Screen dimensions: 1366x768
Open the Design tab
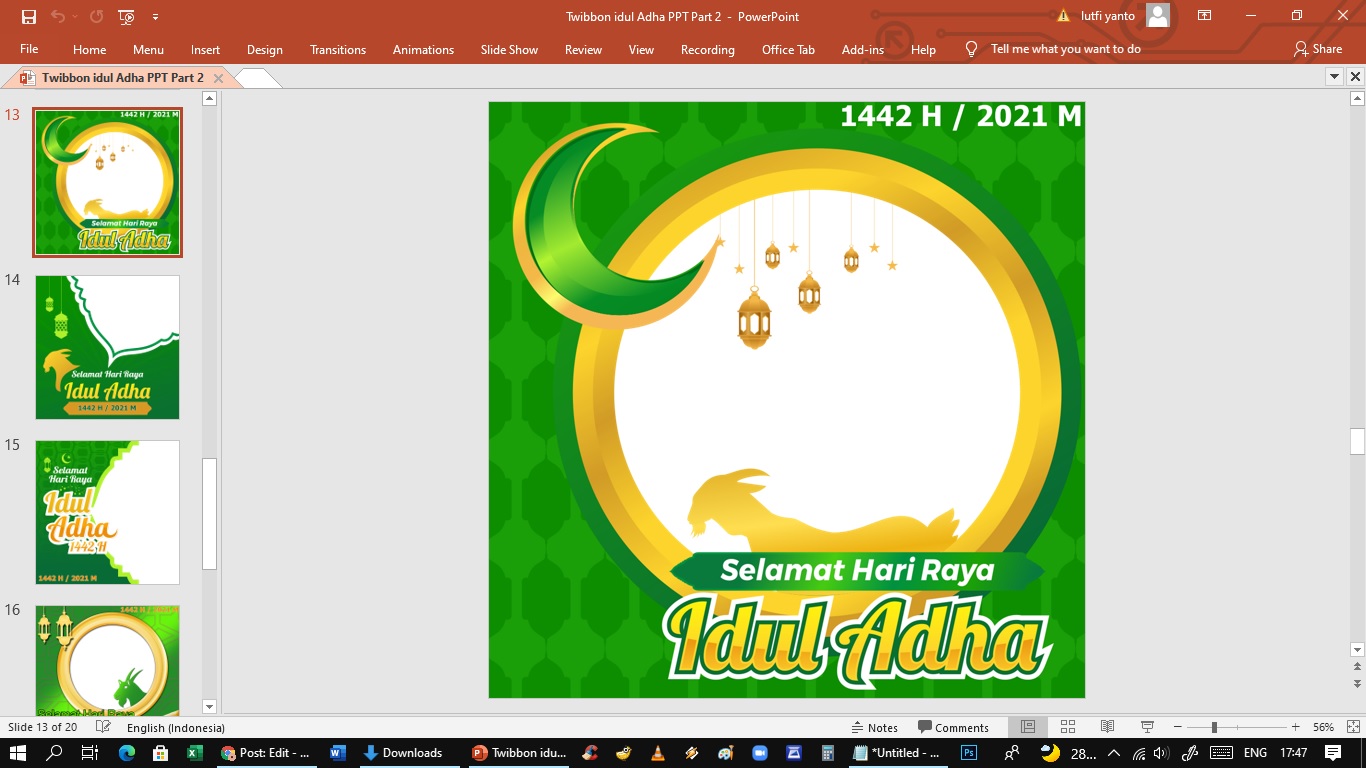coord(264,49)
